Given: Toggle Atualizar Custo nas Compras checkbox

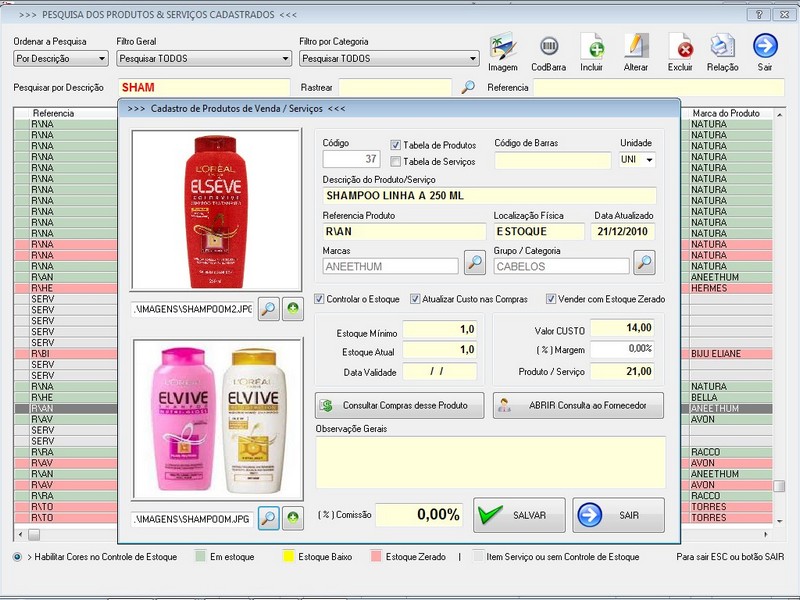Looking at the screenshot, I should pyautogui.click(x=415, y=299).
